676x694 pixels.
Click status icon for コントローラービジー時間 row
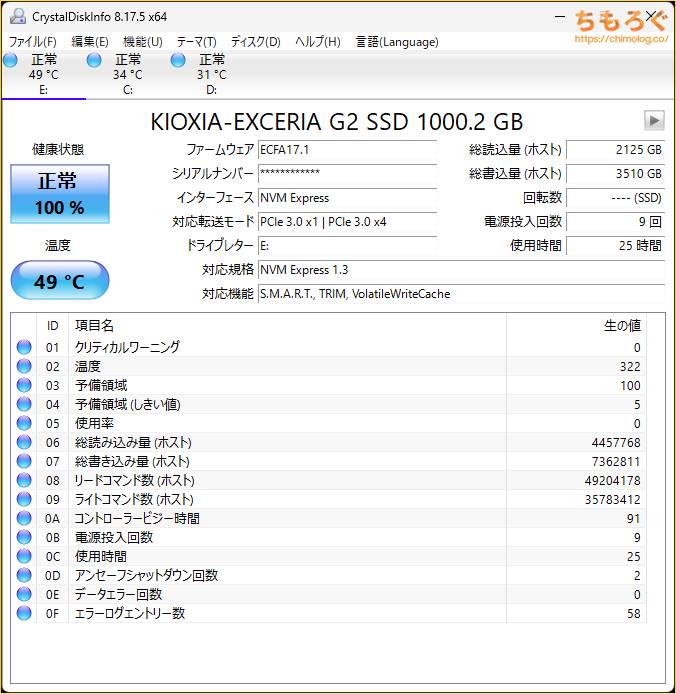tap(24, 518)
